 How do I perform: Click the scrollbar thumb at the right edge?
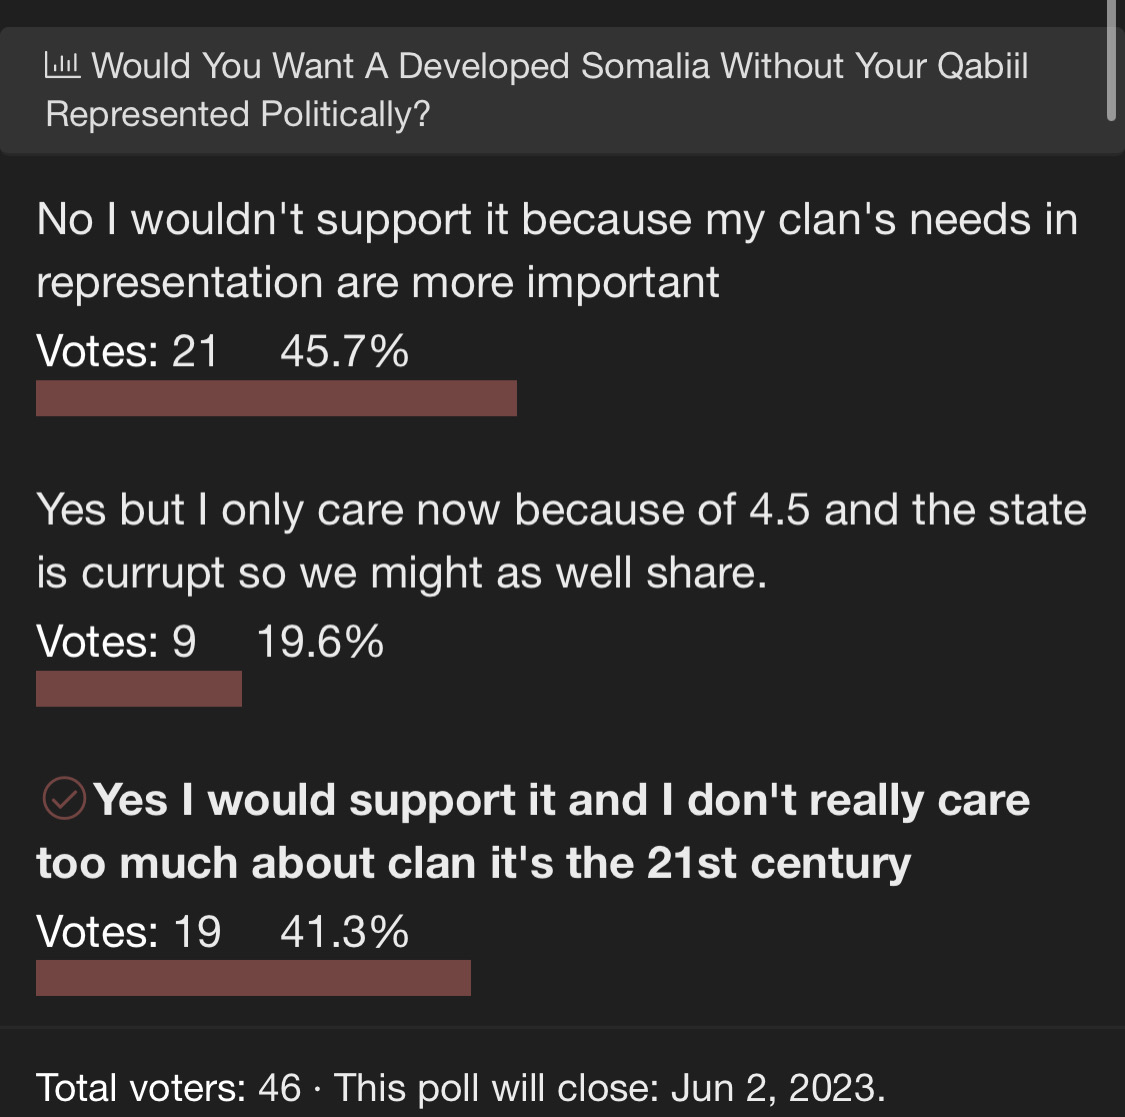1111,60
